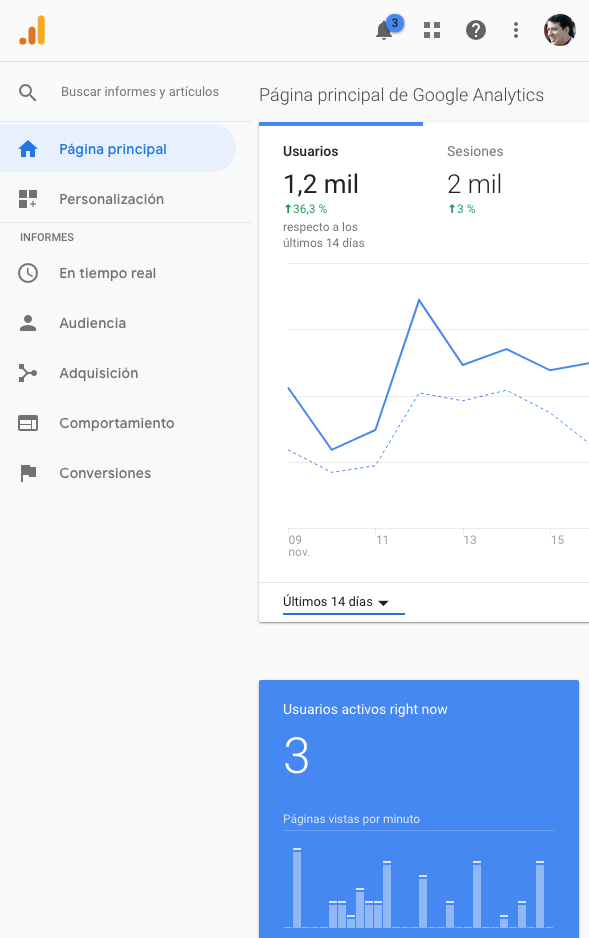Click the peak of the solid users line

pyautogui.click(x=419, y=299)
